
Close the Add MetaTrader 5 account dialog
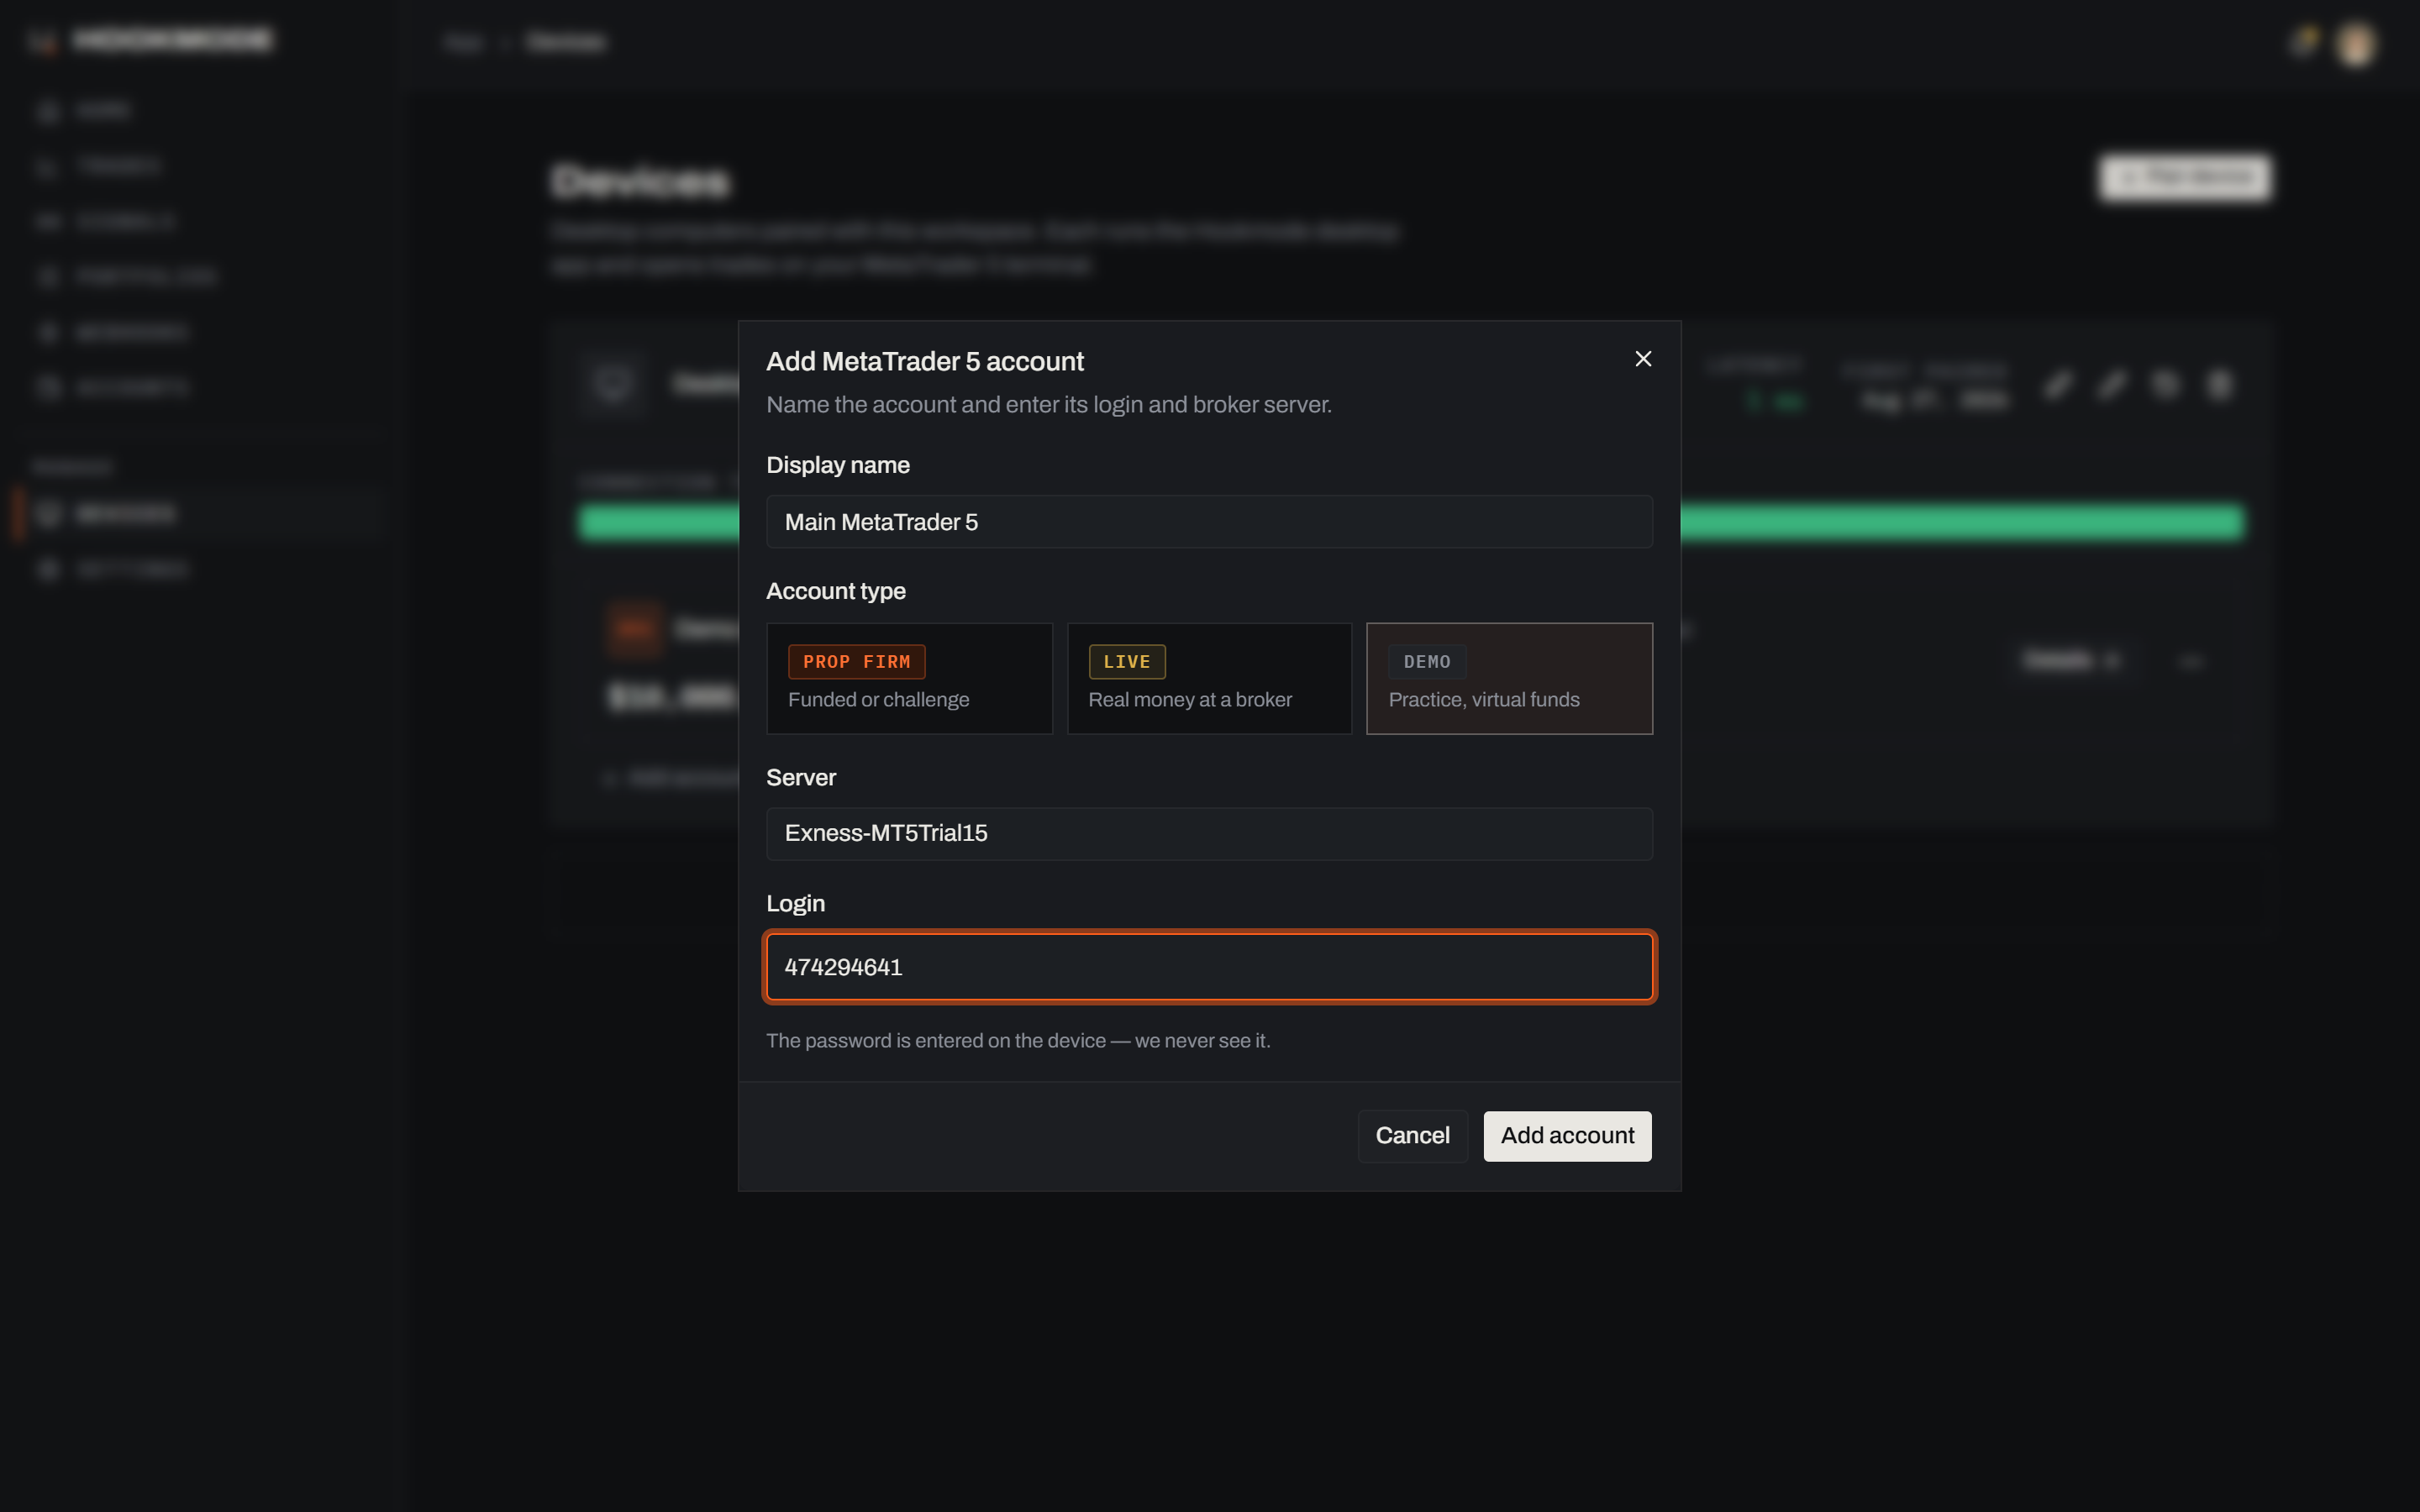click(1643, 359)
